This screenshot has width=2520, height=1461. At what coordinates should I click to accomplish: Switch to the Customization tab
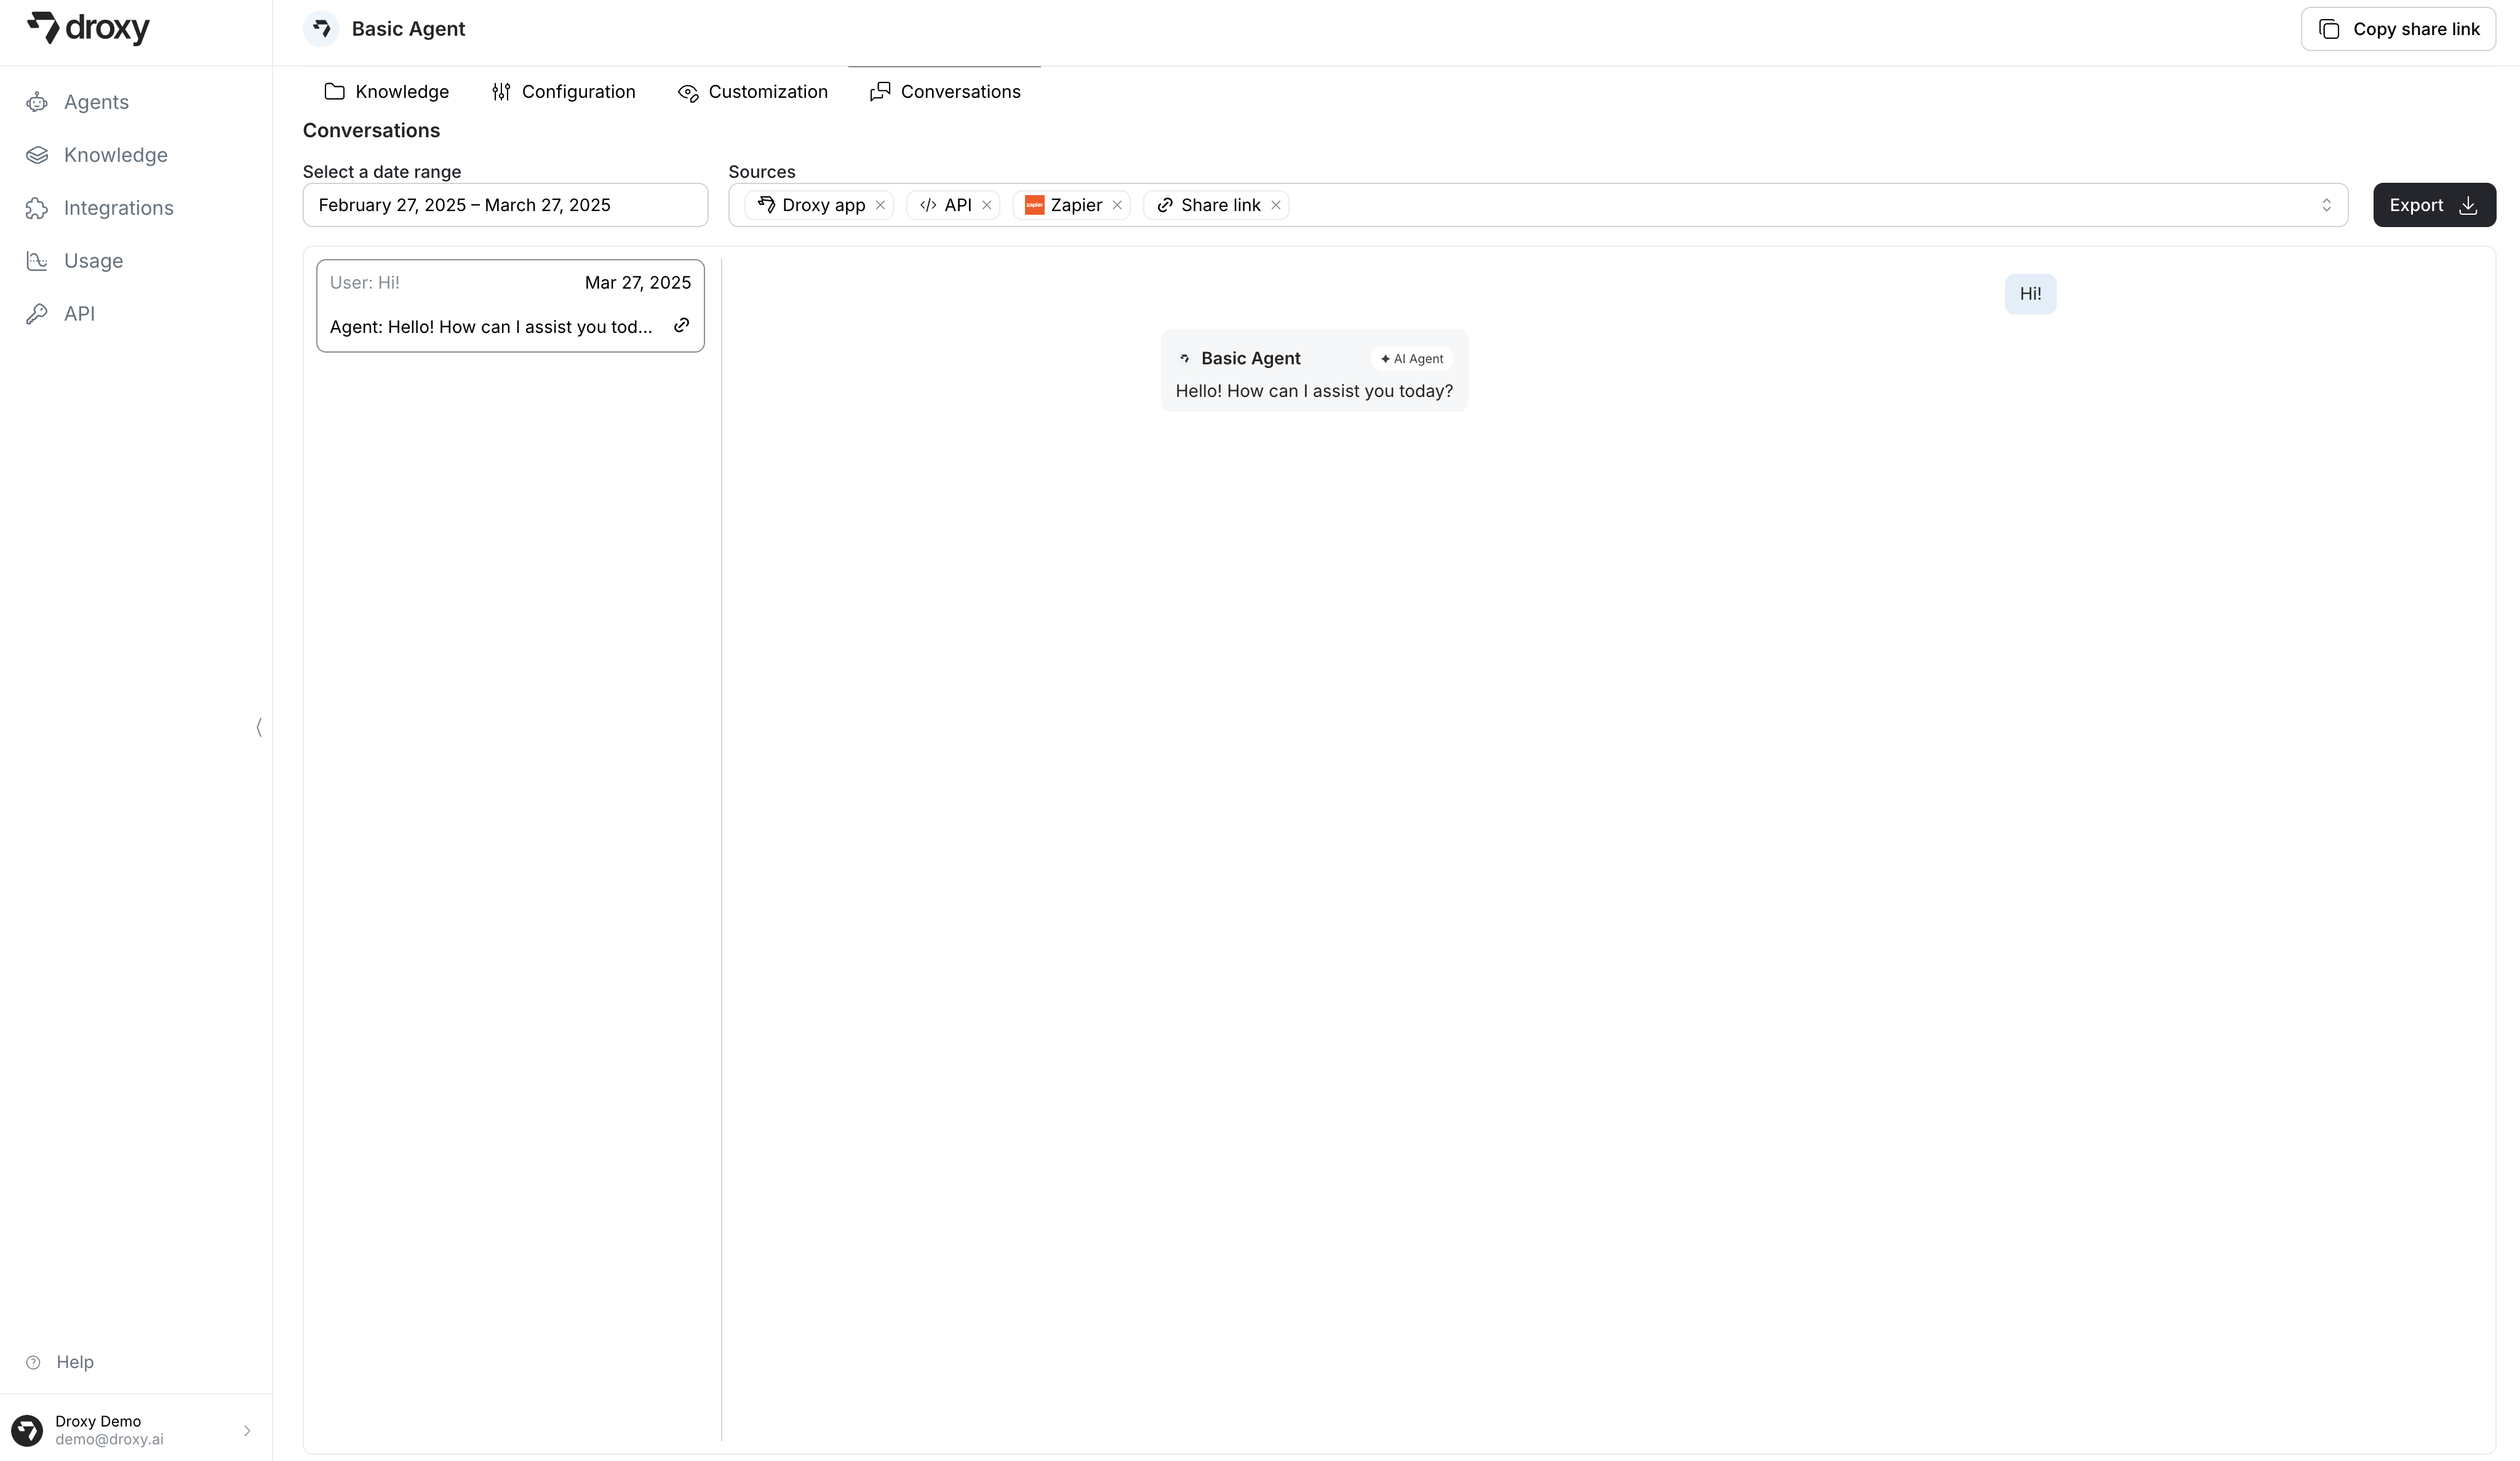[x=752, y=92]
